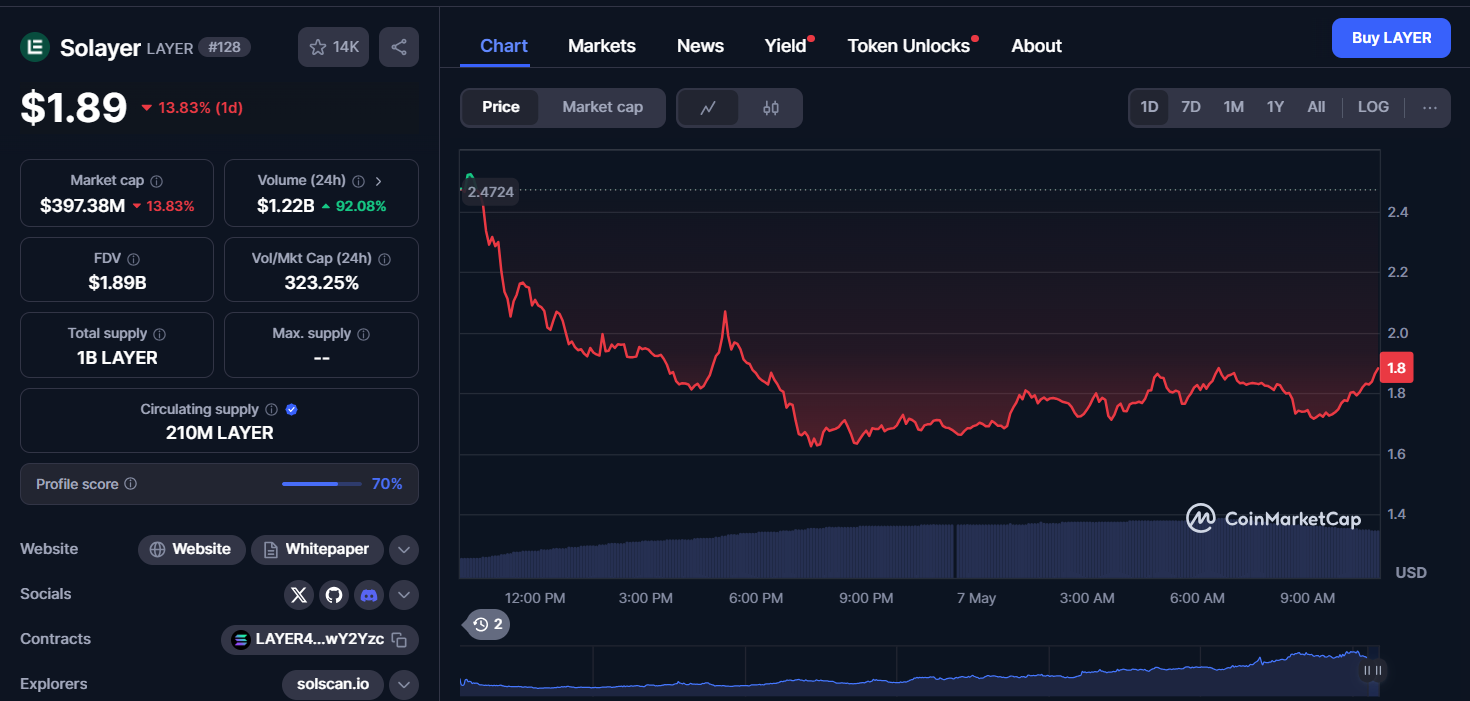The height and width of the screenshot is (701, 1470).
Task: Toggle LOG scale on chart
Action: 1373,107
